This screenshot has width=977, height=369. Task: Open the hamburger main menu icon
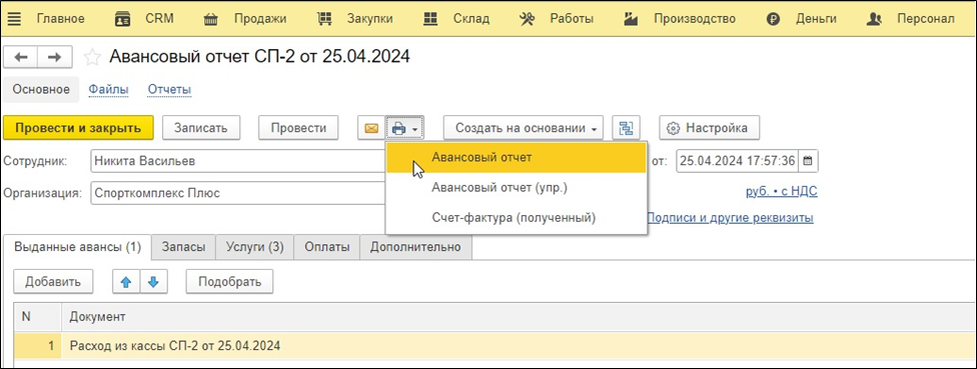13,19
